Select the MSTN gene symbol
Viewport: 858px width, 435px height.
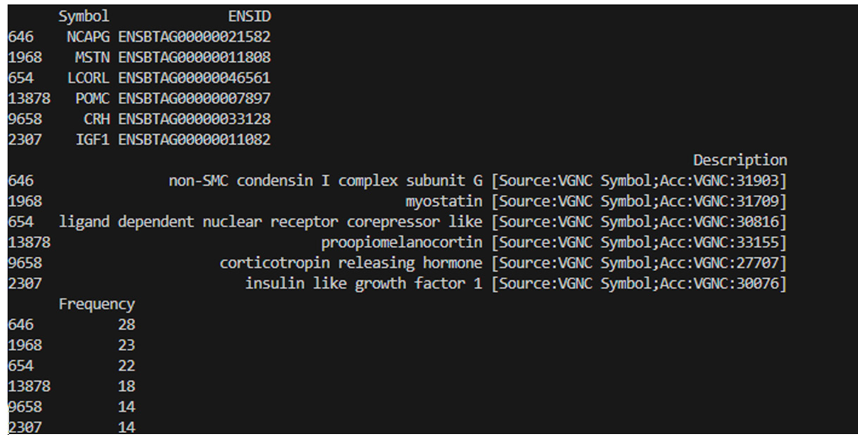coord(92,57)
